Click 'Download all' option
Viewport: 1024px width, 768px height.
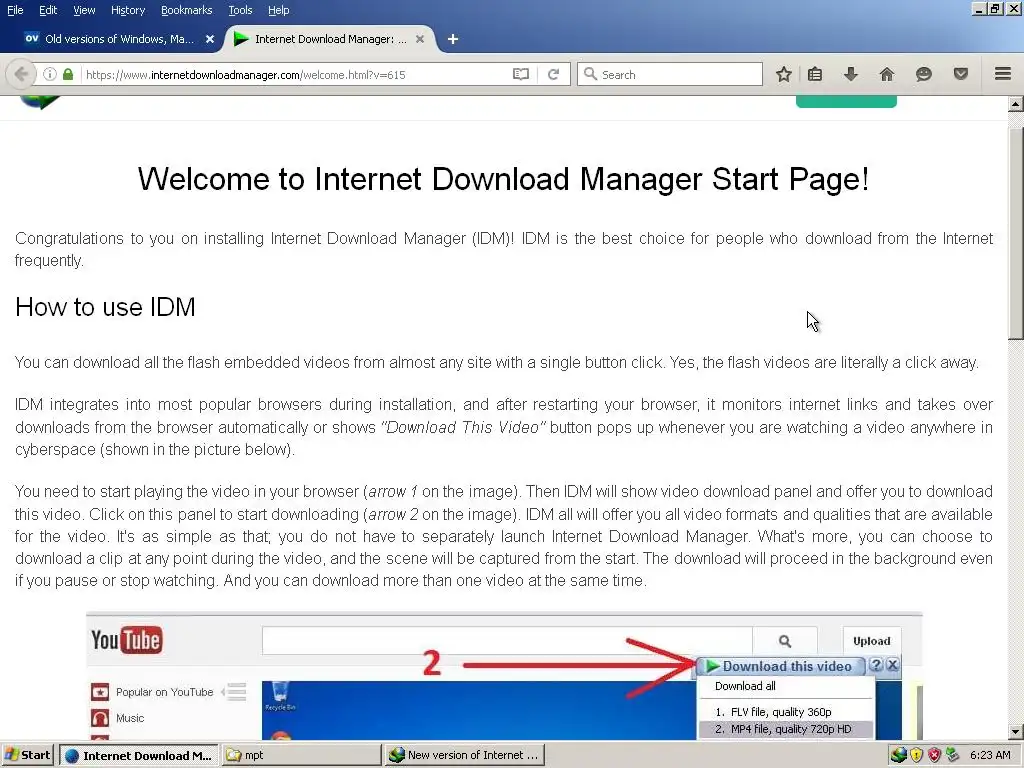[745, 686]
